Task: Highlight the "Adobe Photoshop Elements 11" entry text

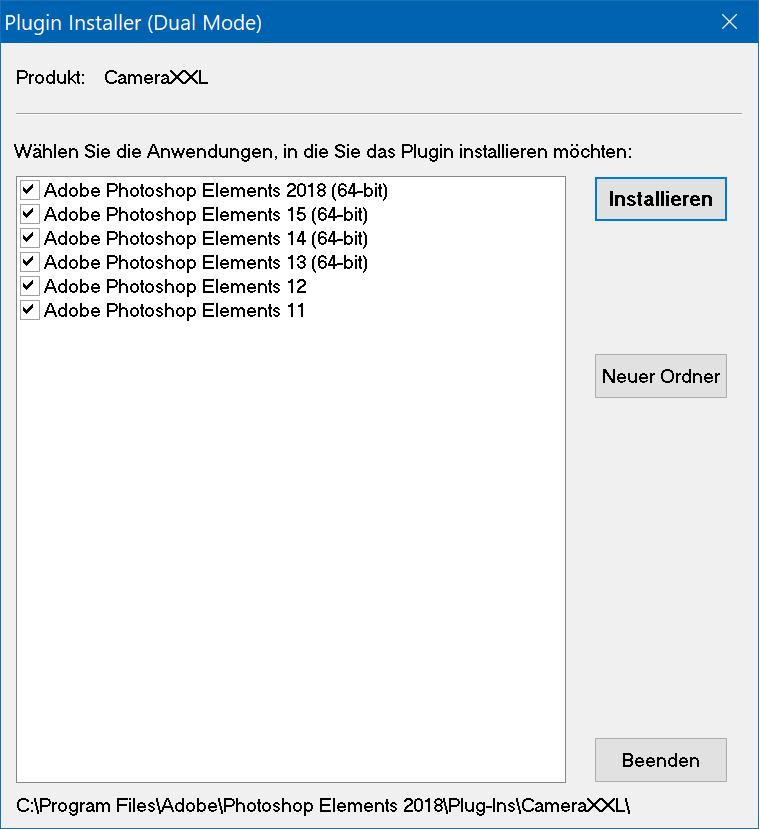Action: 175,310
